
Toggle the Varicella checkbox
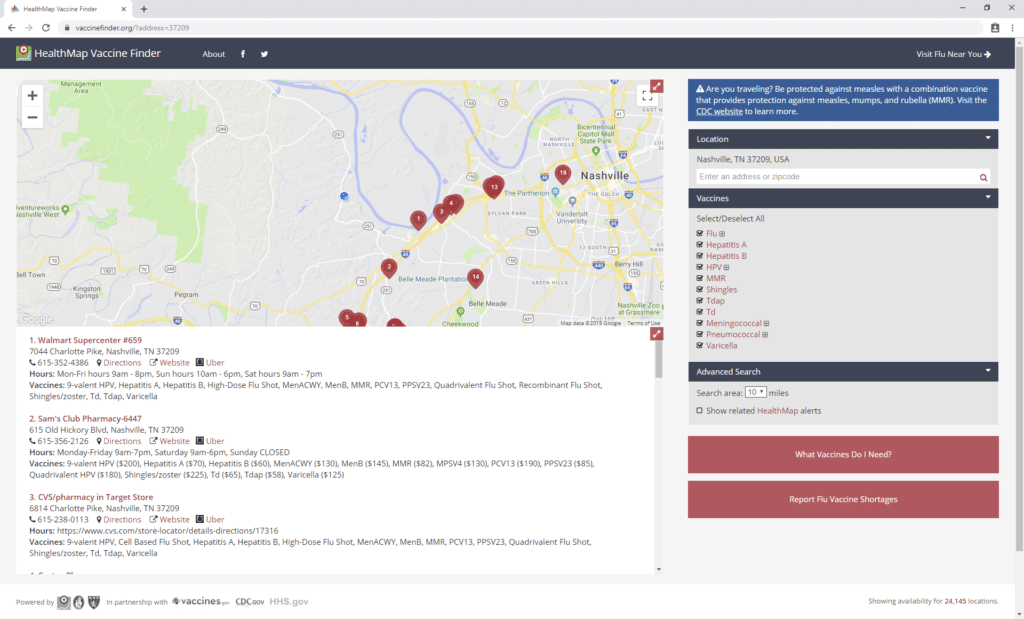[699, 345]
